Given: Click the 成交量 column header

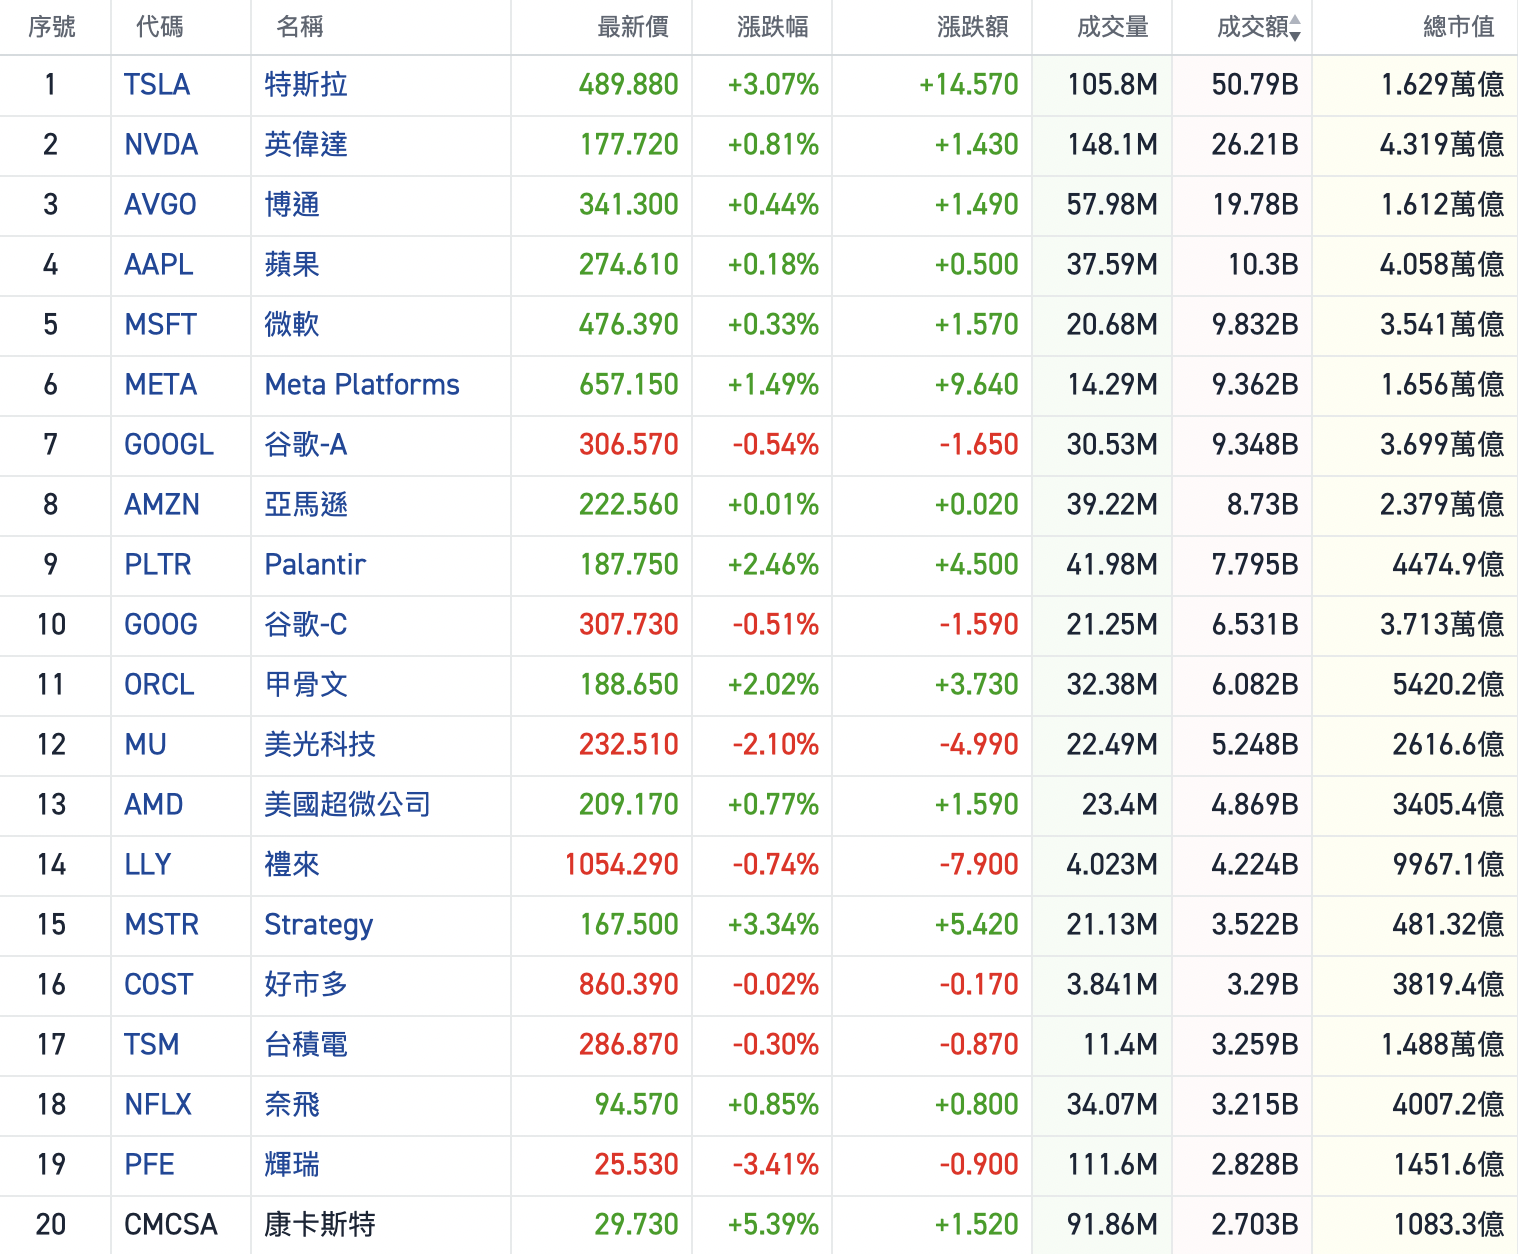Looking at the screenshot, I should 1112,28.
